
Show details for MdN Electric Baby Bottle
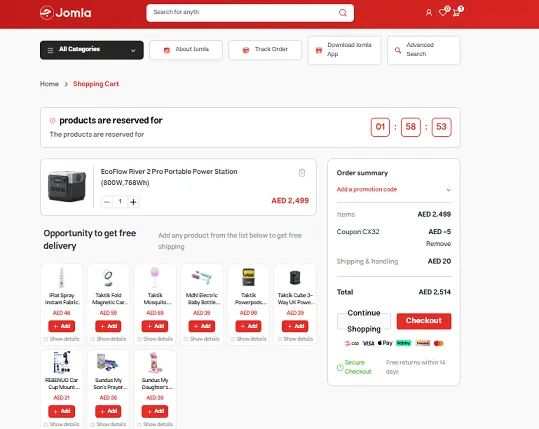pos(202,339)
